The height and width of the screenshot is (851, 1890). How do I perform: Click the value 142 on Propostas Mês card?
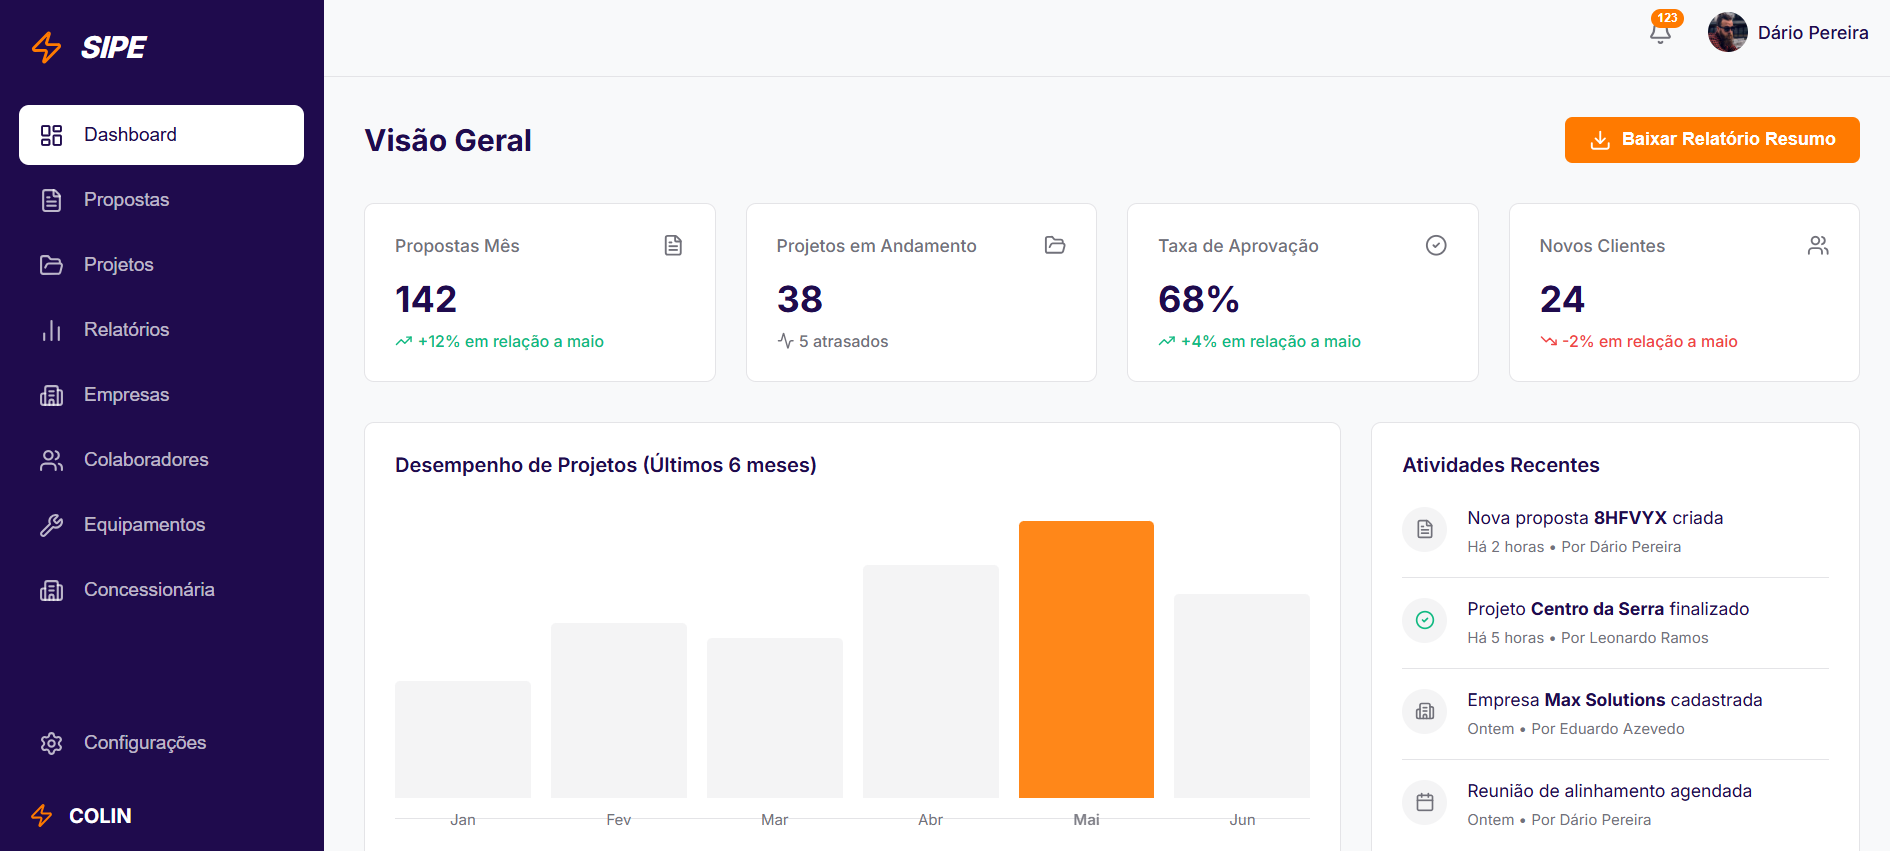click(426, 299)
